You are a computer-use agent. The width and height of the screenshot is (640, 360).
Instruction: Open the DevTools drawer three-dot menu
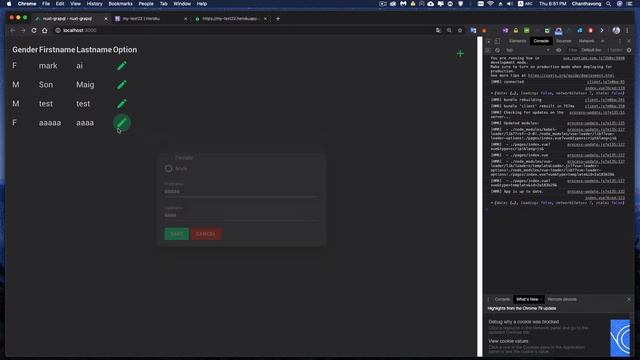pos(489,299)
